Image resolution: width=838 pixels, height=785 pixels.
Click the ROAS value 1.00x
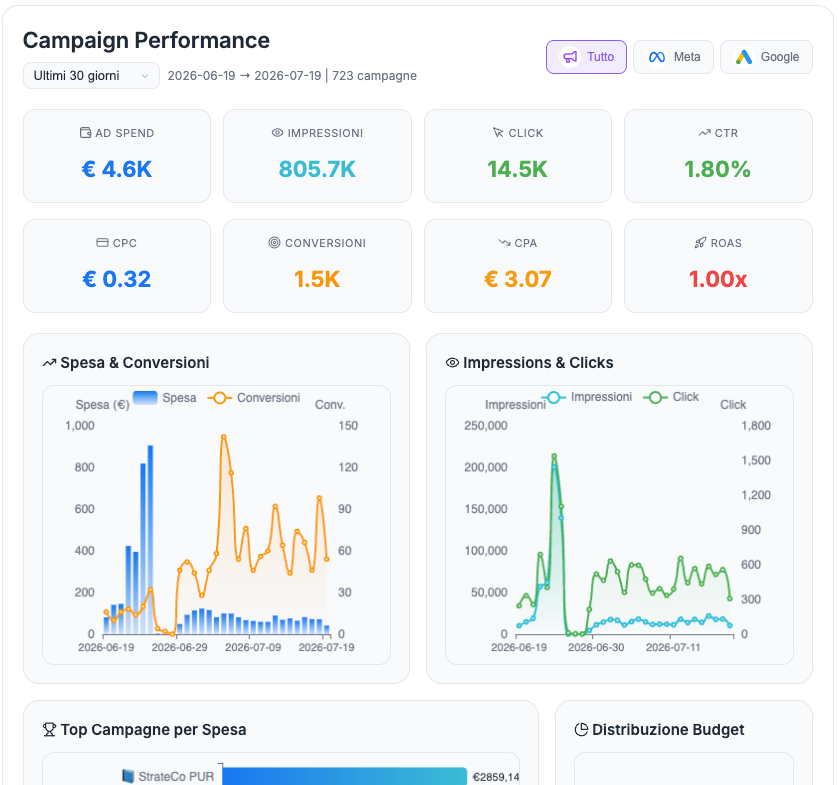pyautogui.click(x=718, y=279)
